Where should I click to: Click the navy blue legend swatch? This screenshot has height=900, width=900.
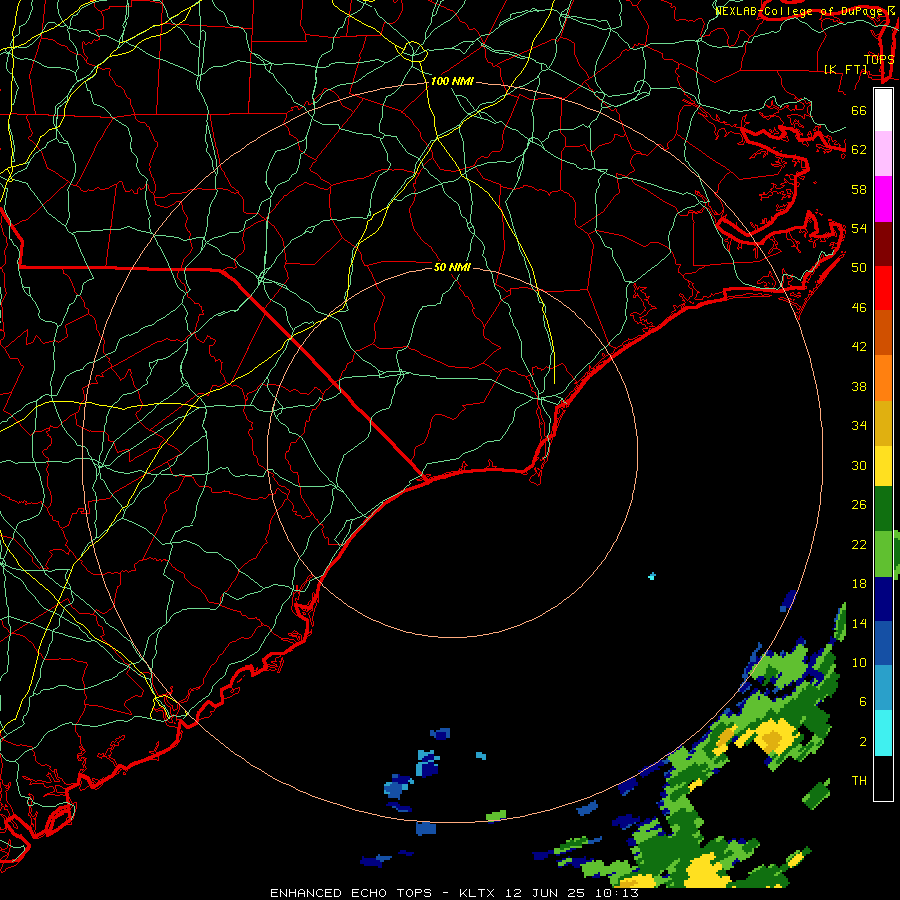(x=883, y=599)
